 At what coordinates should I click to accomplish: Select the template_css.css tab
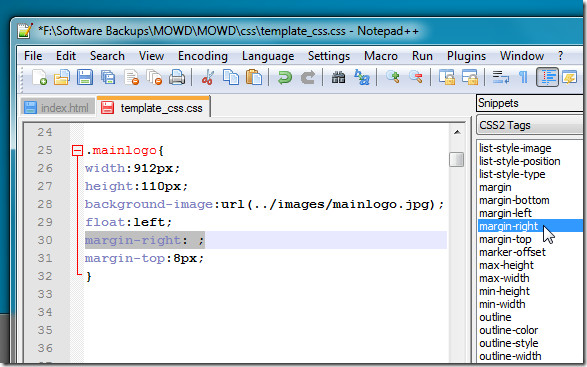point(153,107)
